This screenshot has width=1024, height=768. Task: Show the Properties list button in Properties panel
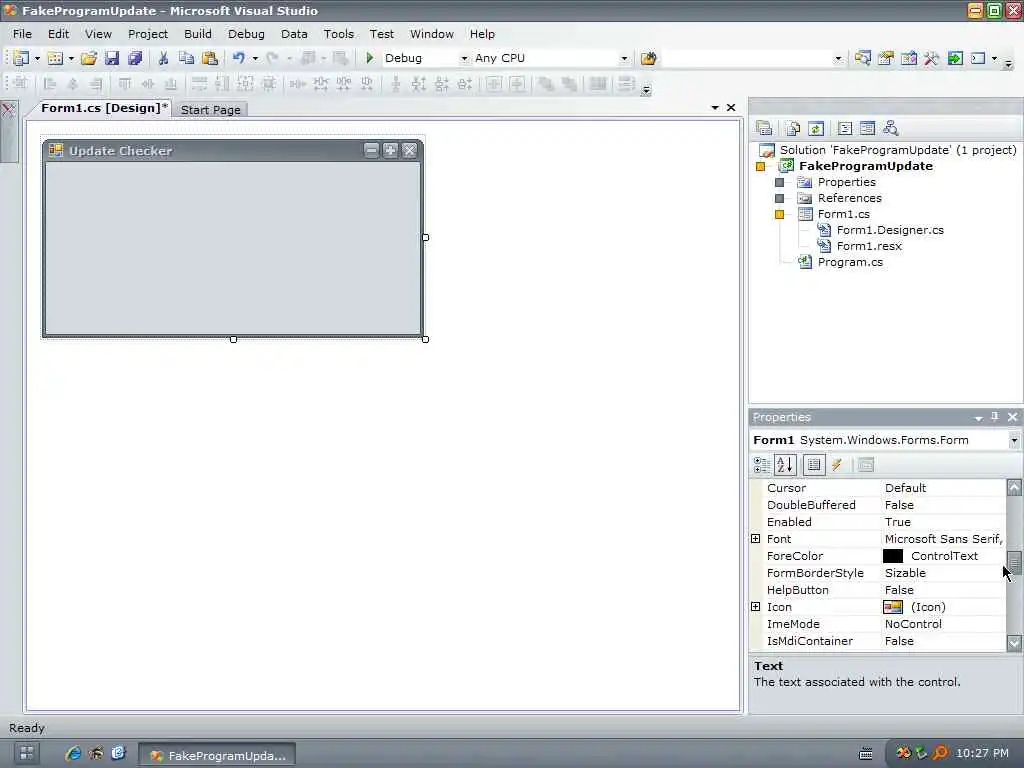click(814, 465)
